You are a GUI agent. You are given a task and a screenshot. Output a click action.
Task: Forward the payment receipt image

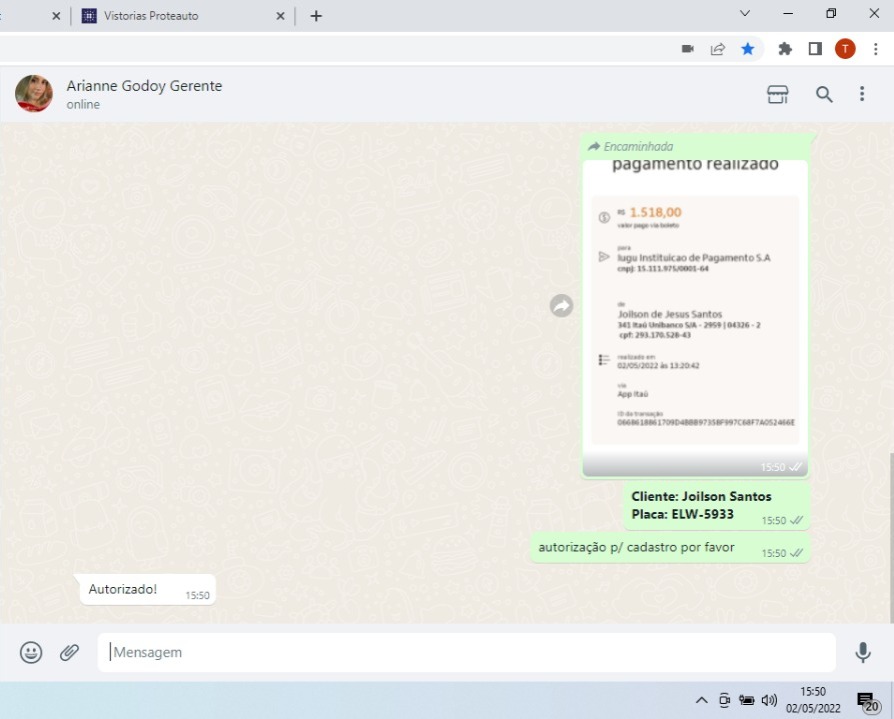click(561, 306)
